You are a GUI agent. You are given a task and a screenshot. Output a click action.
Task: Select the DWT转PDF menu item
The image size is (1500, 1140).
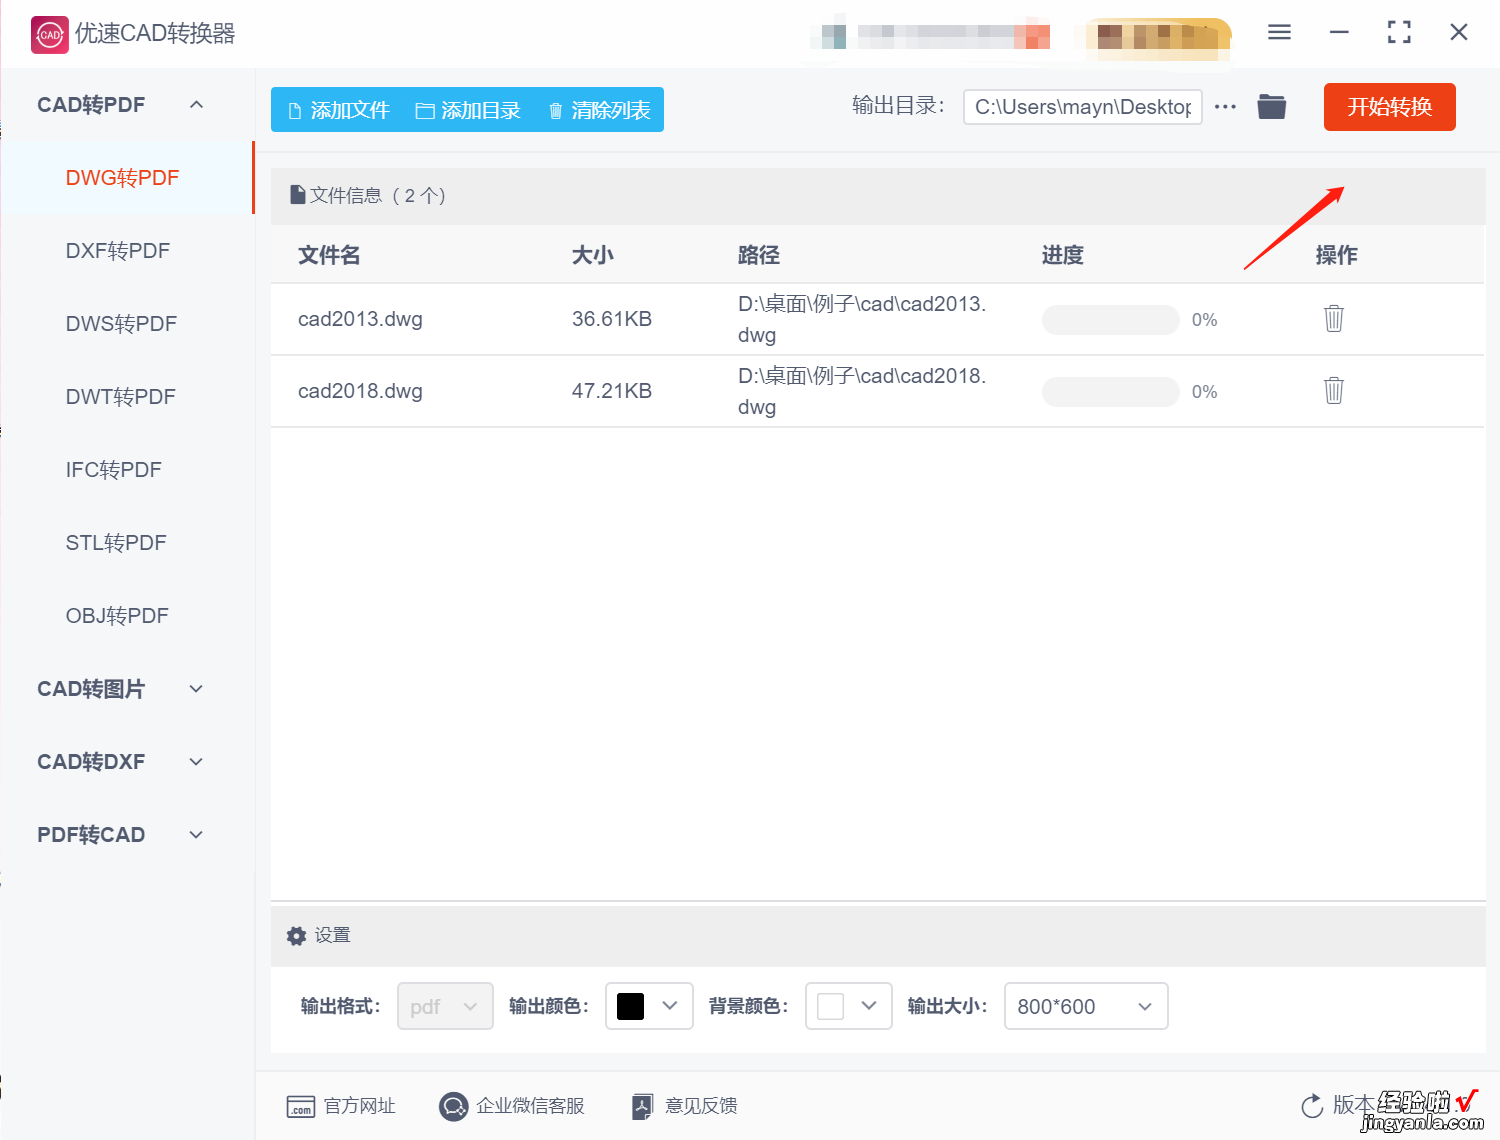click(x=120, y=397)
